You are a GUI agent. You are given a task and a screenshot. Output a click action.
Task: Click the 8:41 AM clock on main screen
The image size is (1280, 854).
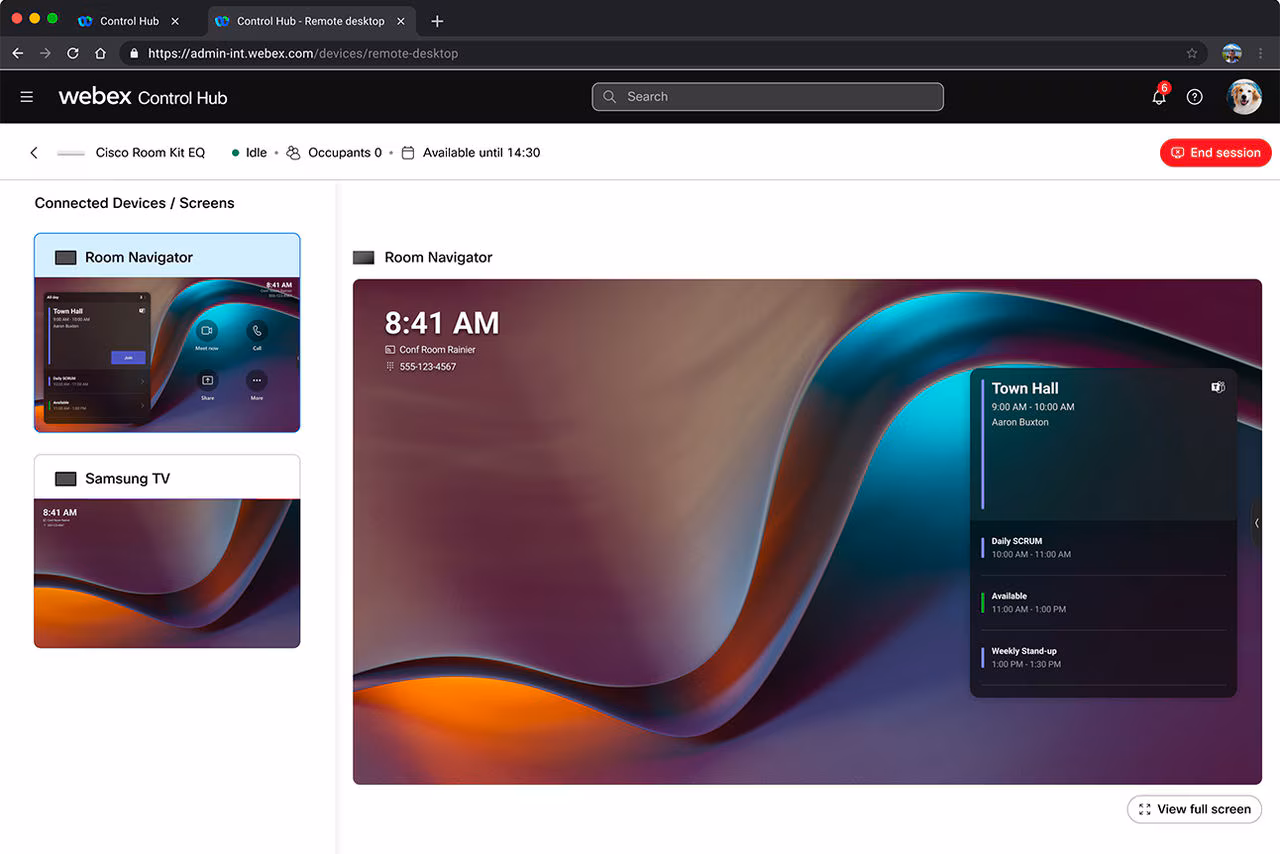(x=442, y=323)
